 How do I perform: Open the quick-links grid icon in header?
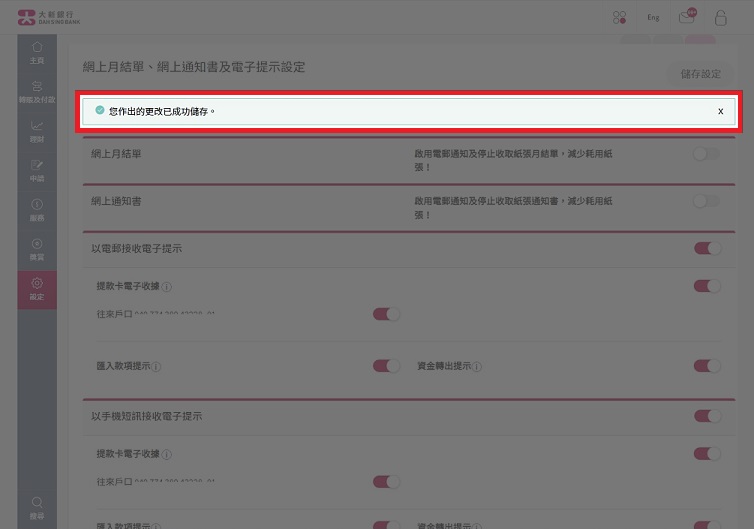coord(619,18)
